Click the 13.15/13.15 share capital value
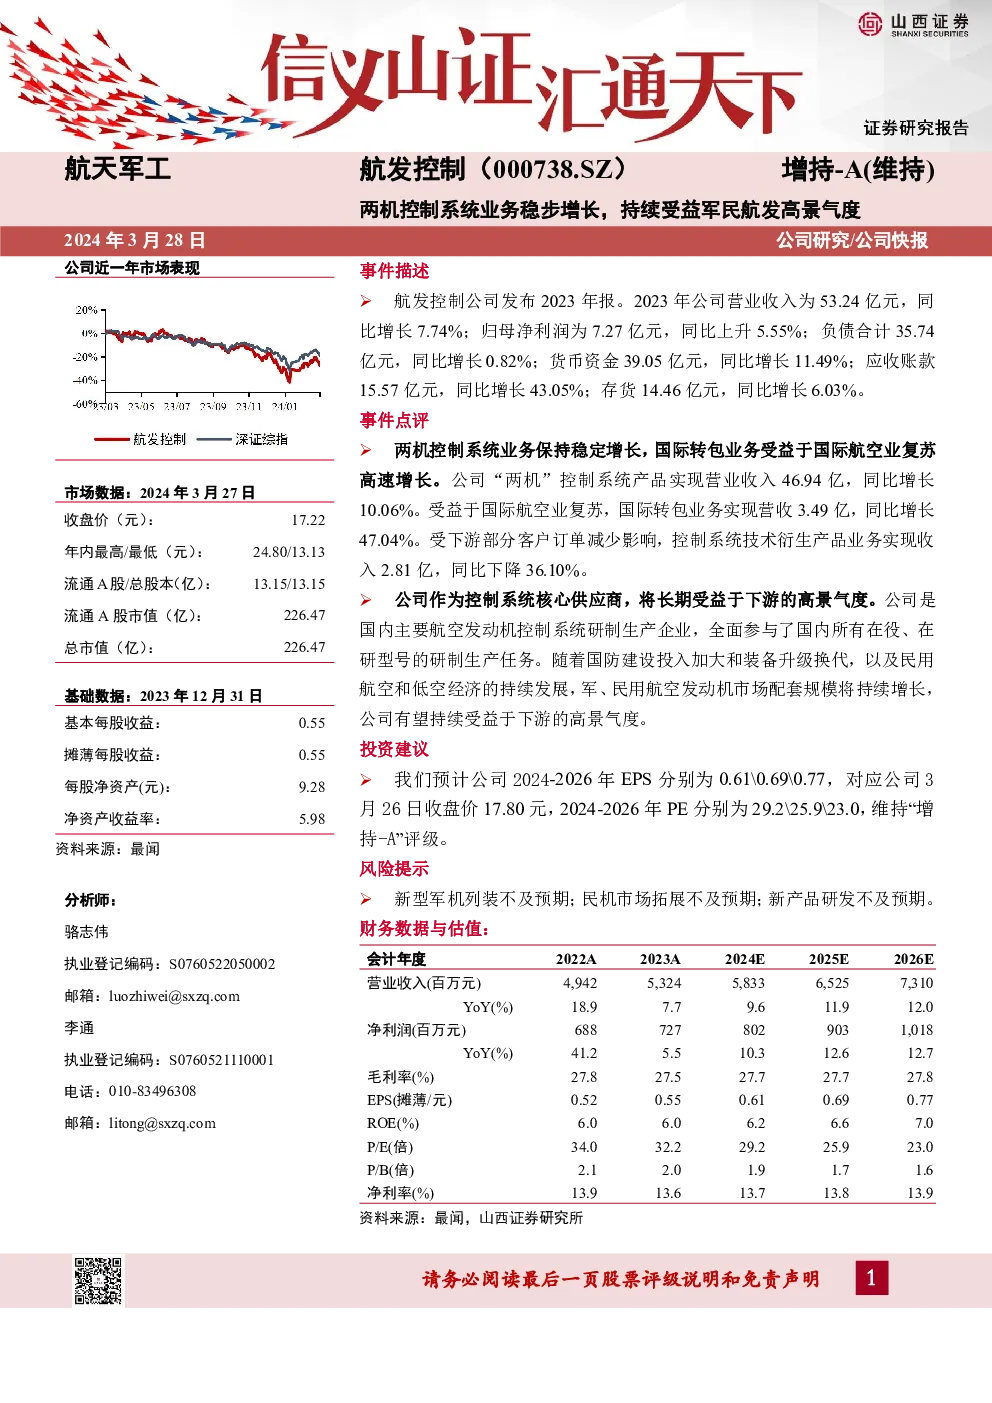 (289, 584)
